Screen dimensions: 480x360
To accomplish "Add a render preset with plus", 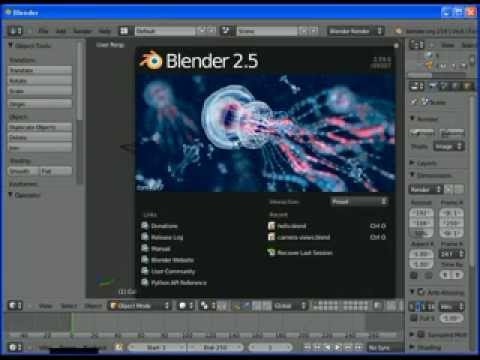I will [x=449, y=189].
